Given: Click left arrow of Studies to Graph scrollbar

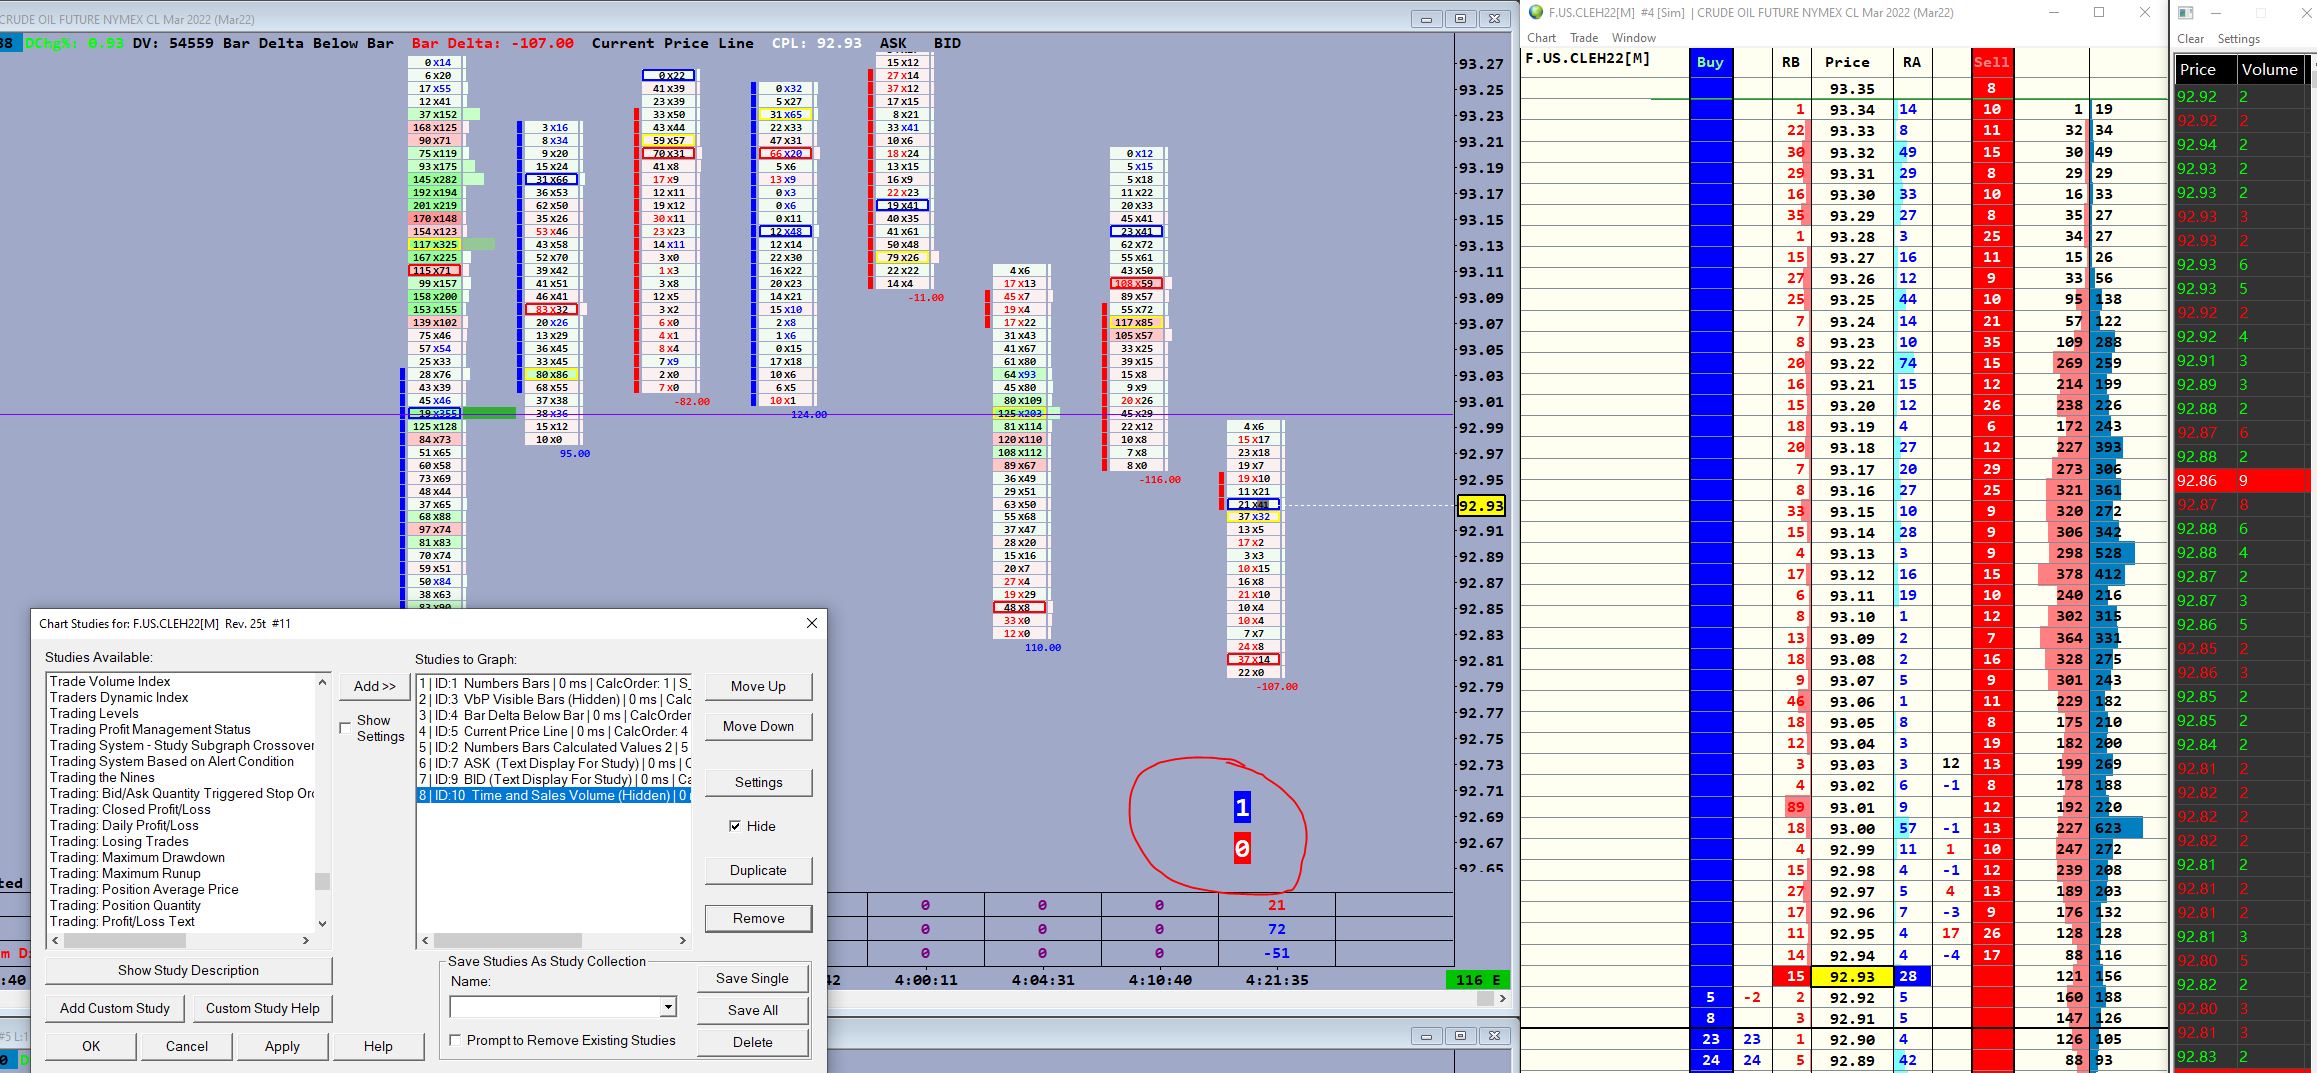Looking at the screenshot, I should click(426, 940).
